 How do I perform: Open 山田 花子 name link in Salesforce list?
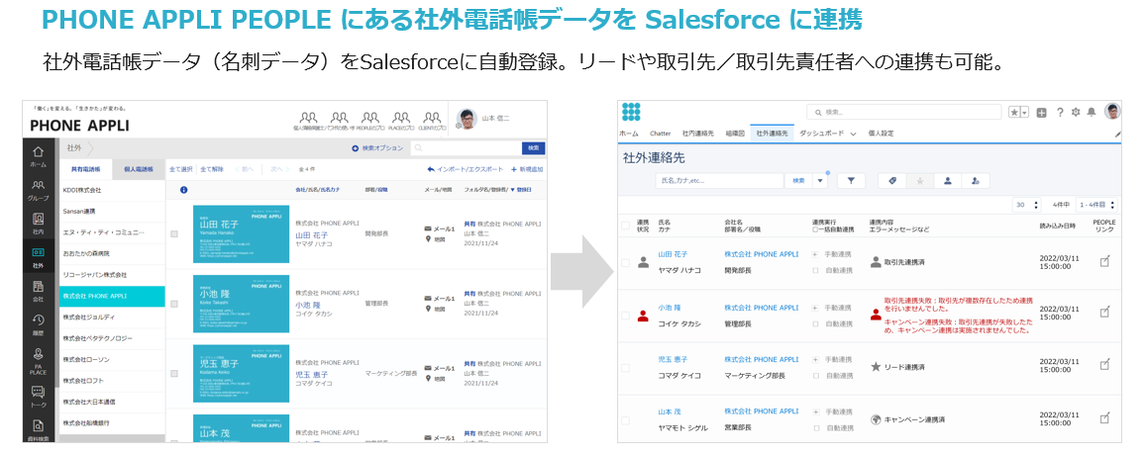click(674, 255)
